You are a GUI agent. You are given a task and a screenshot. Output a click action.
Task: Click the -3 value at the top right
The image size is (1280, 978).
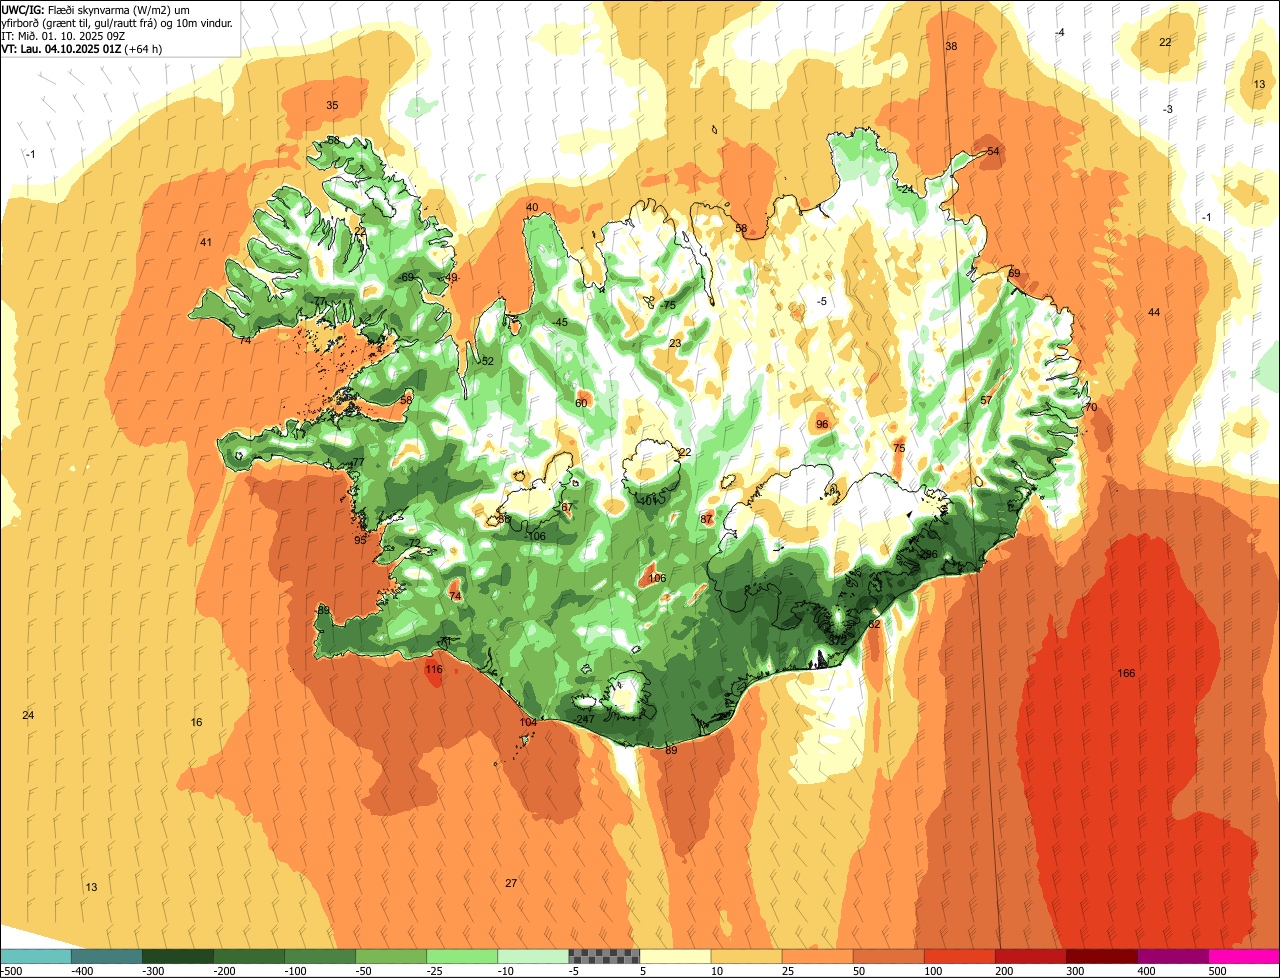coord(1167,108)
